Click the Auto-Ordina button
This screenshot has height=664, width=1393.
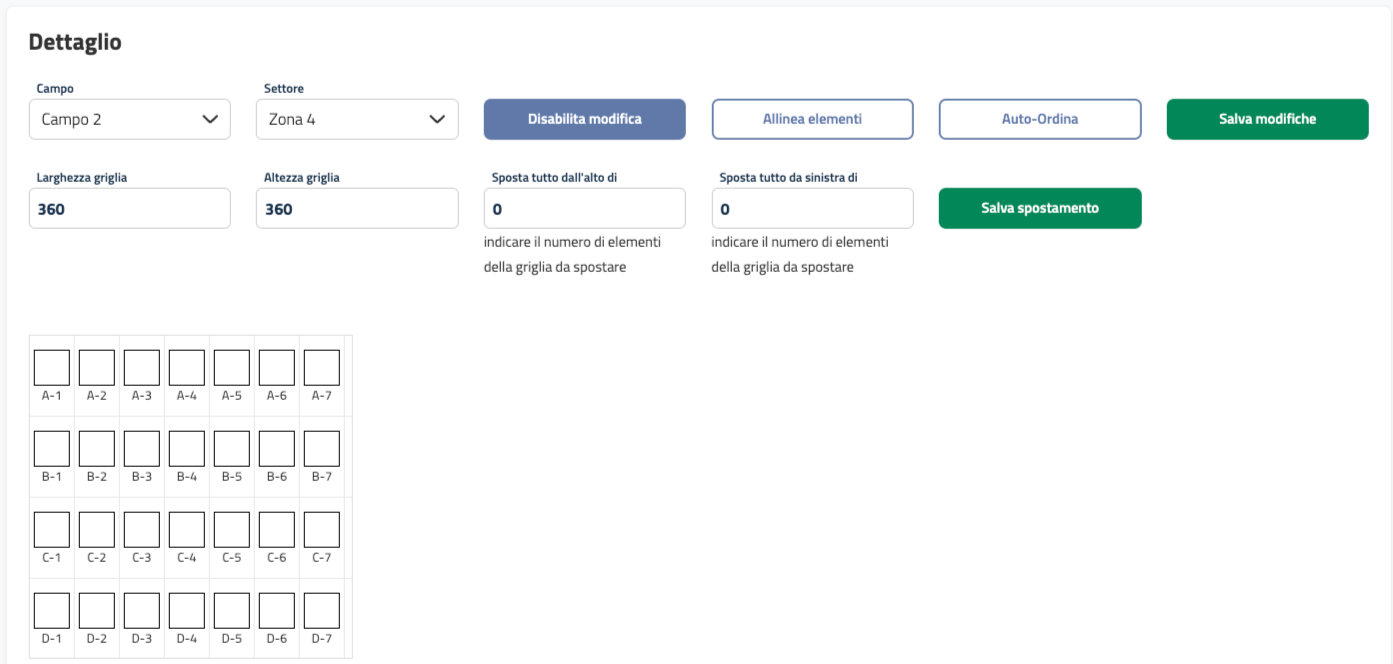[x=1039, y=119]
